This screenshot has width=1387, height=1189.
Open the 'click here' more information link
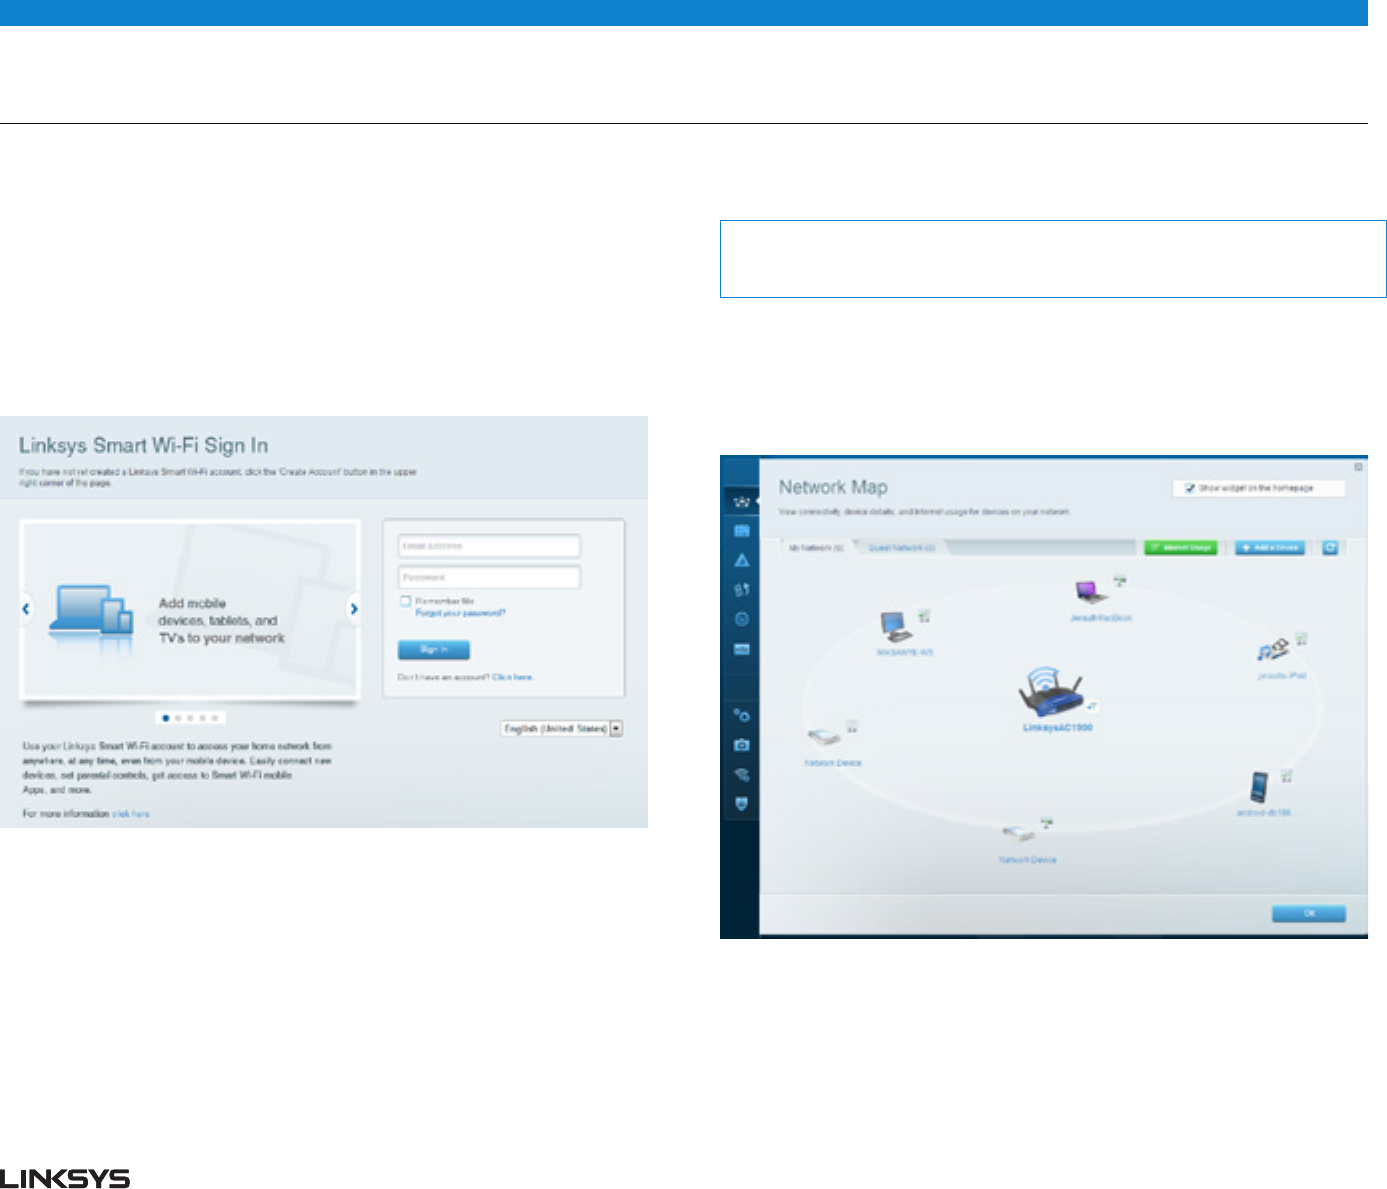click(x=131, y=814)
